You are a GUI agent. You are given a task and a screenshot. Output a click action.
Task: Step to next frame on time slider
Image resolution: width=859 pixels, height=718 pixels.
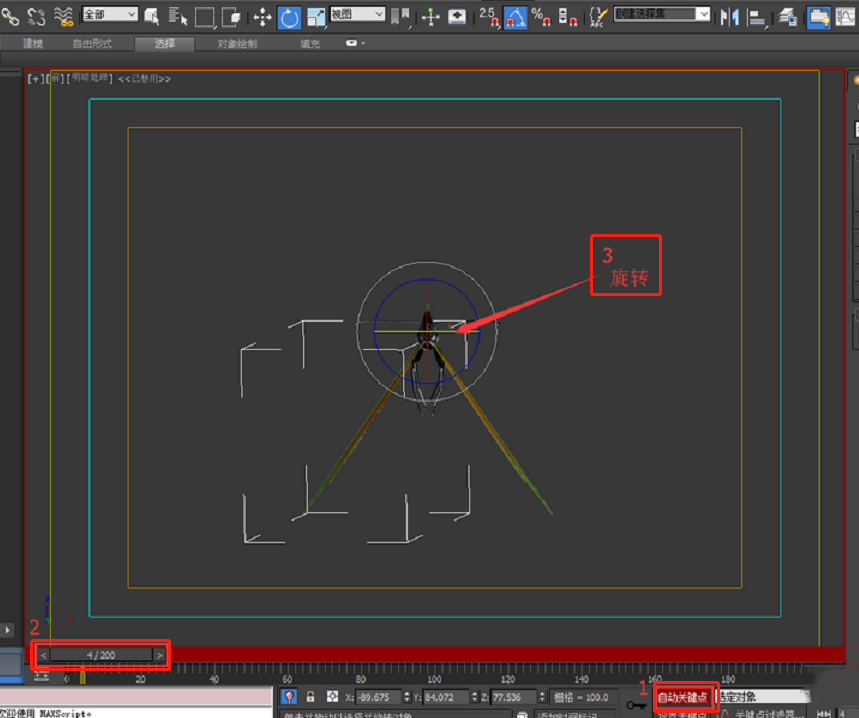coord(159,655)
